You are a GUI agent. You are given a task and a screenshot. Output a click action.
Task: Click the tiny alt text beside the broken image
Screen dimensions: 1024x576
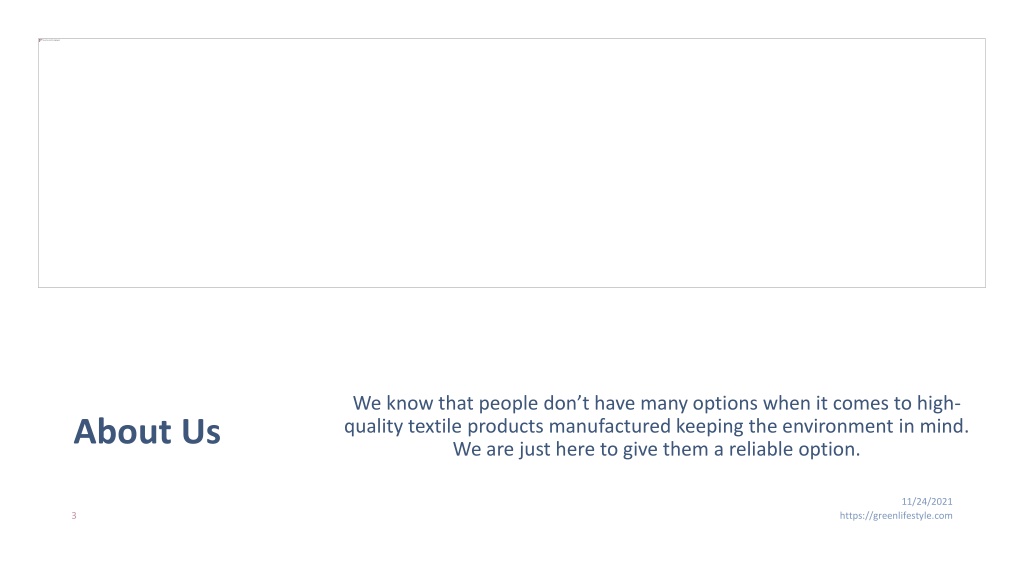coord(52,40)
